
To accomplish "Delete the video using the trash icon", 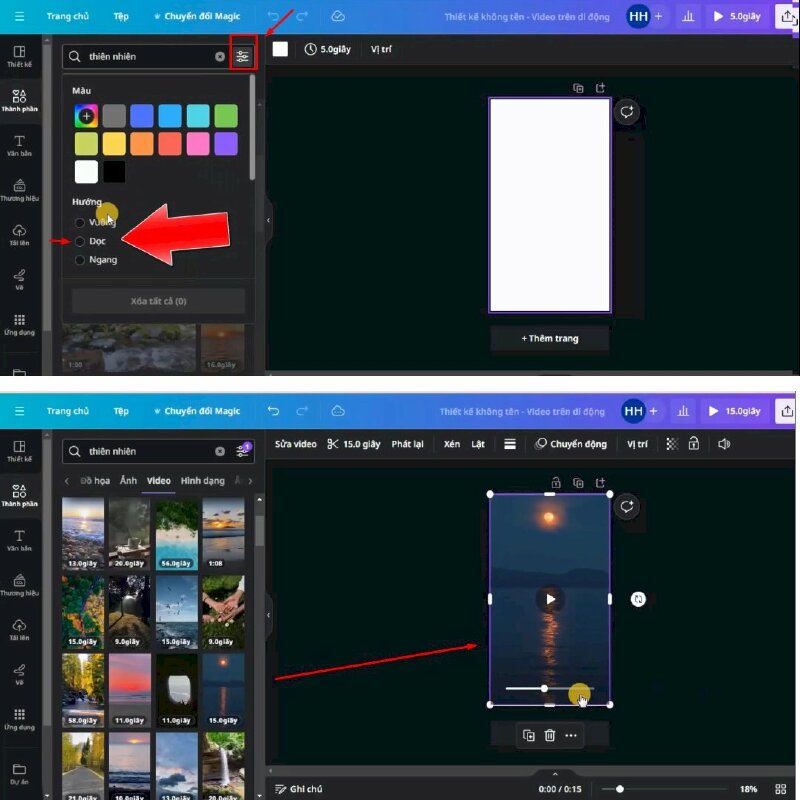I will click(x=549, y=736).
